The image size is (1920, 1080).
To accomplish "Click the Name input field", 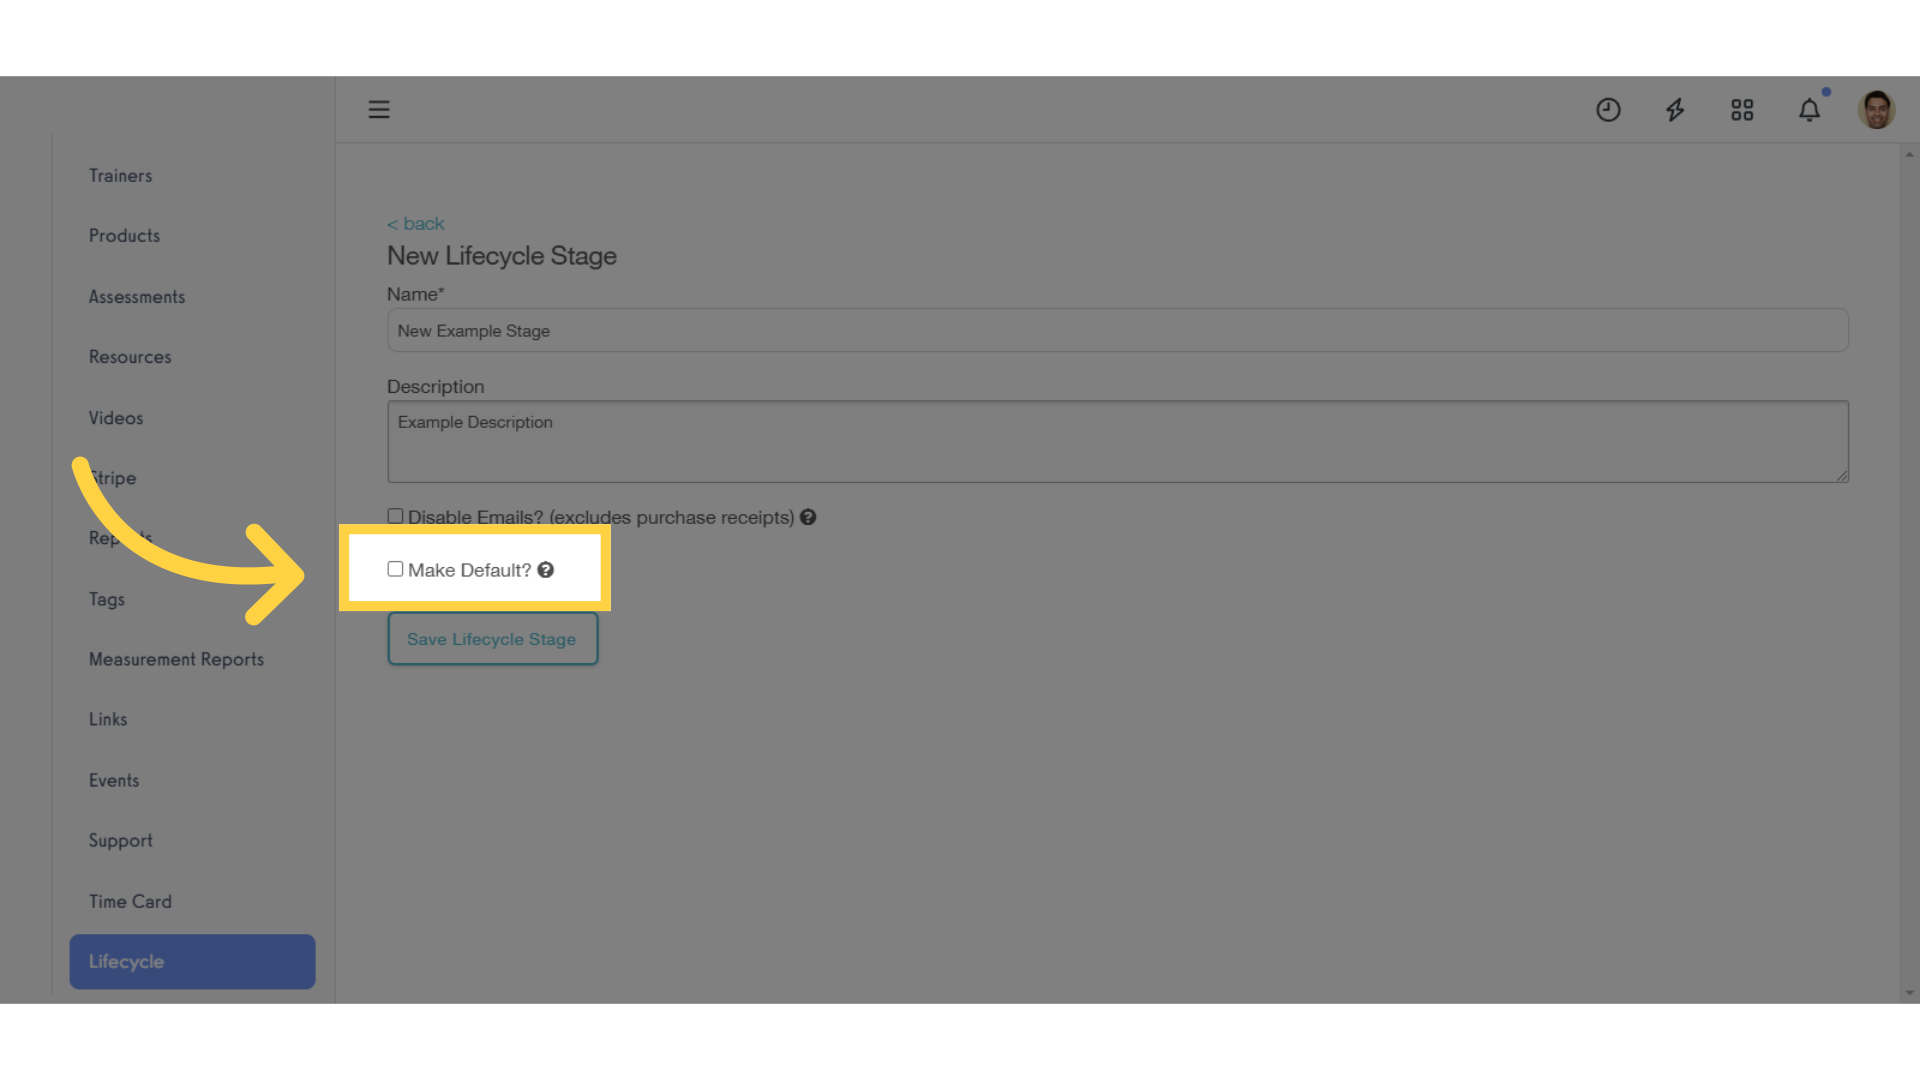I will tap(1116, 330).
